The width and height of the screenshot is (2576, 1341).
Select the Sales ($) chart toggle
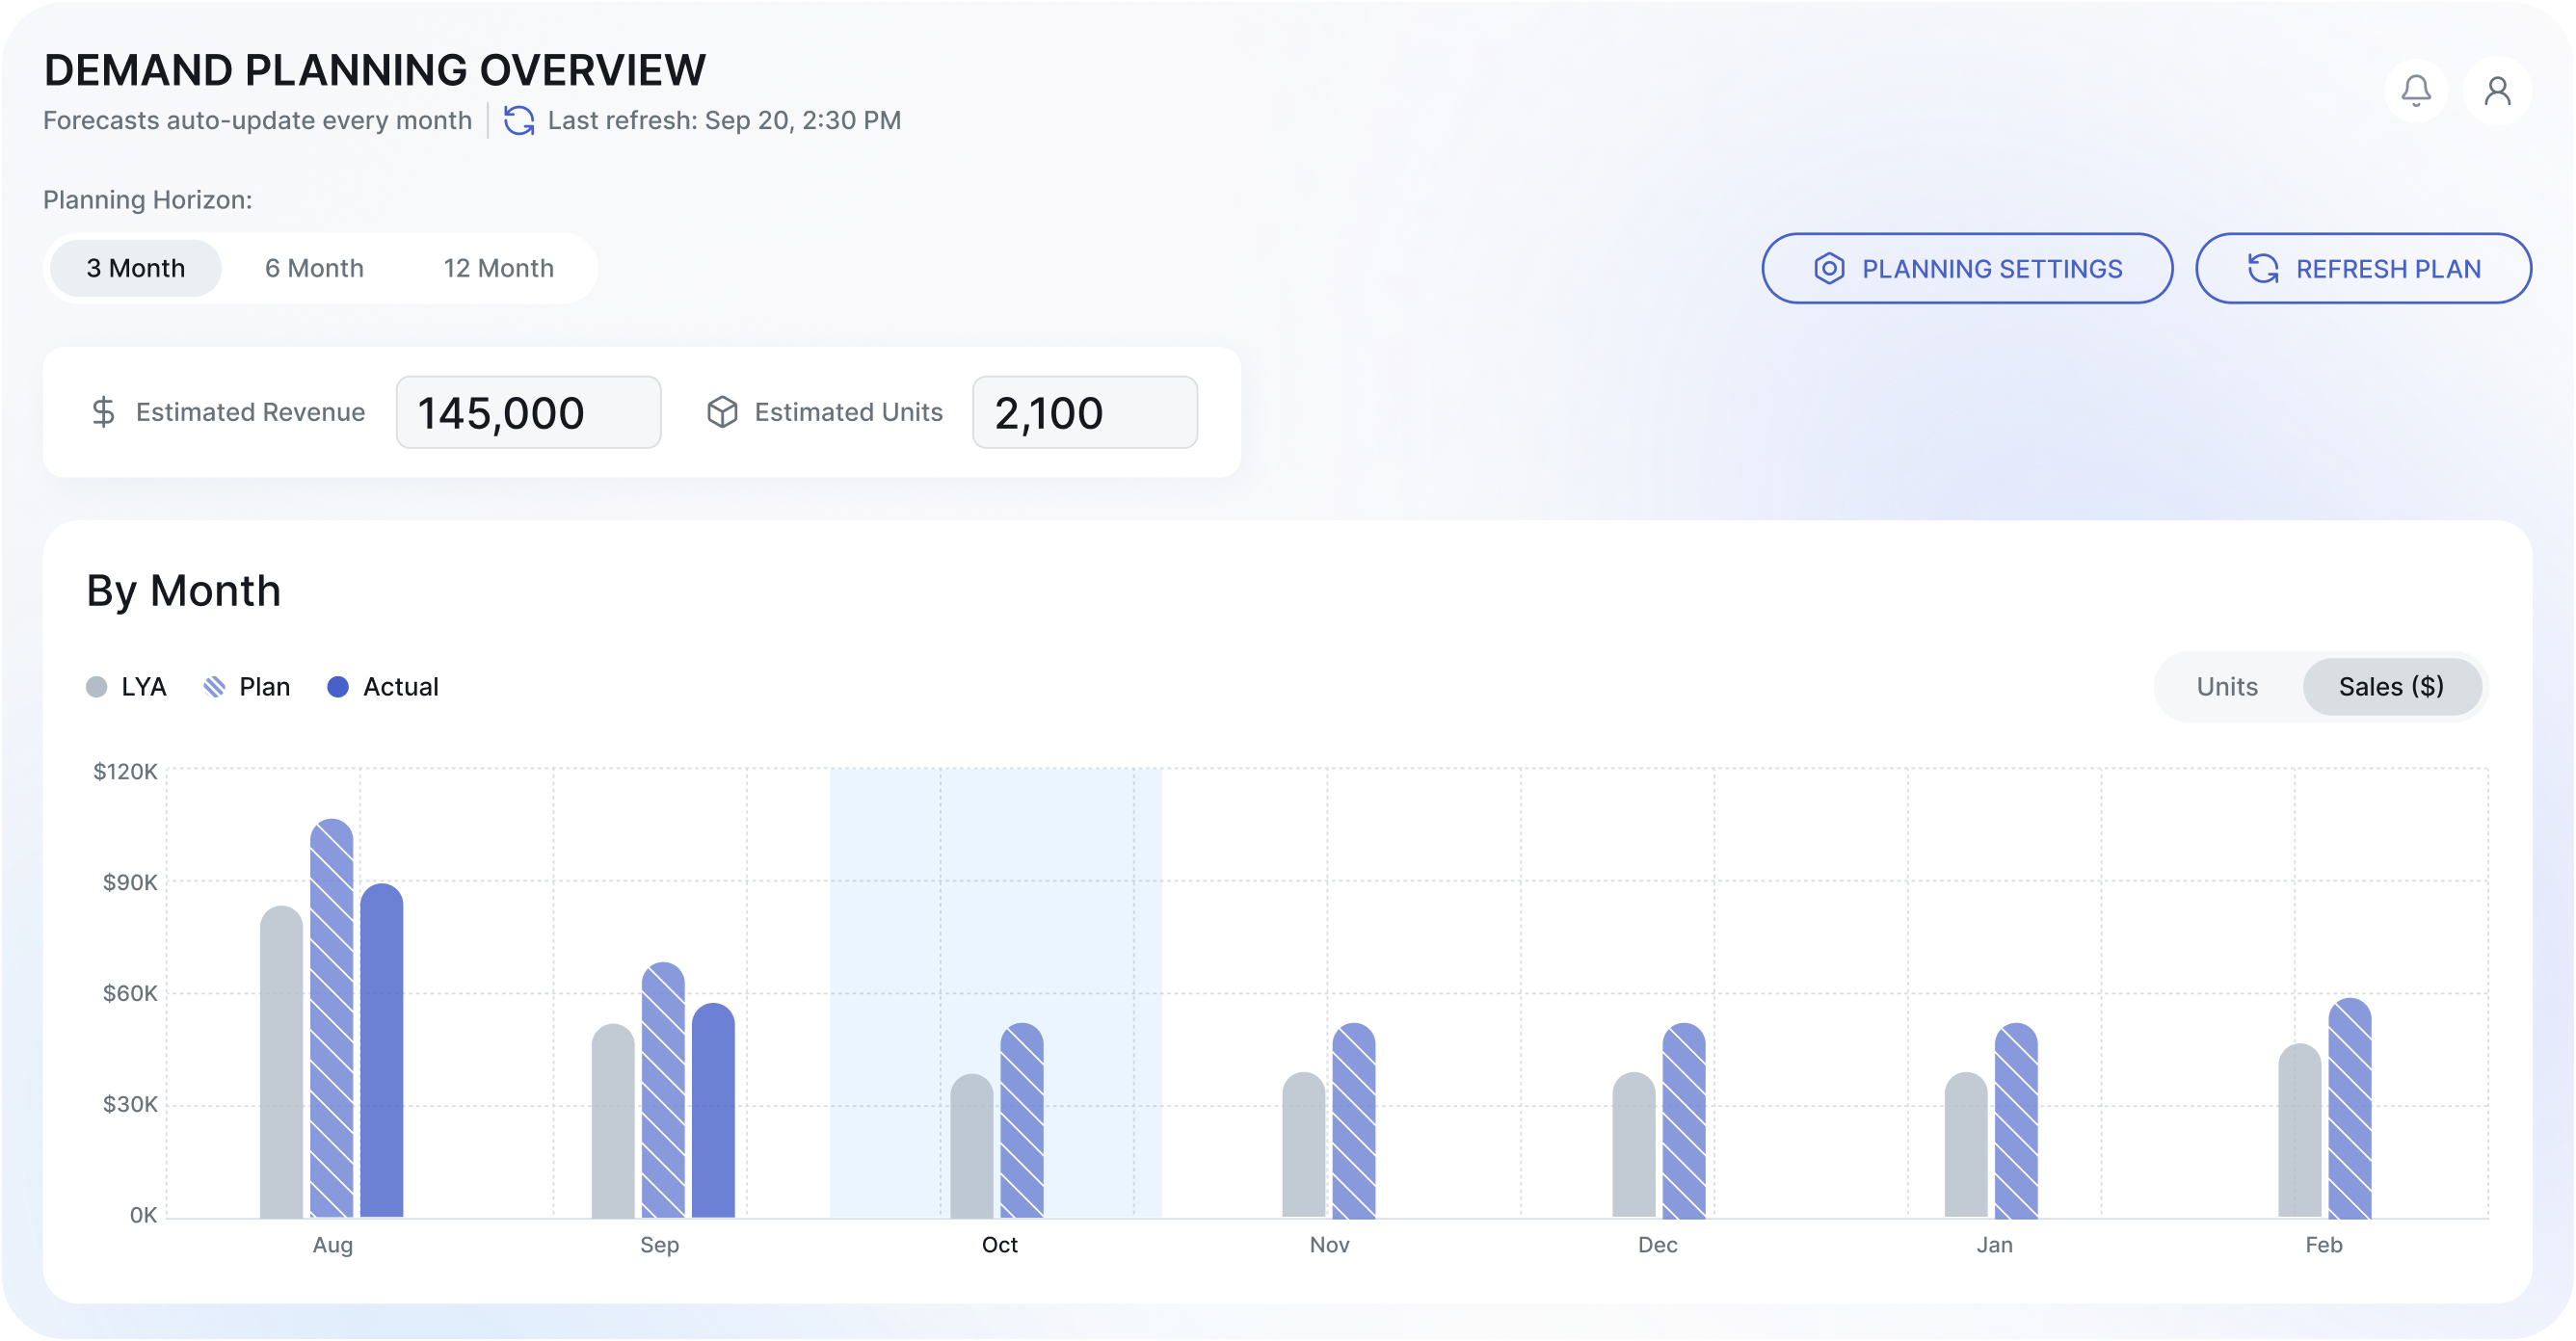2390,687
